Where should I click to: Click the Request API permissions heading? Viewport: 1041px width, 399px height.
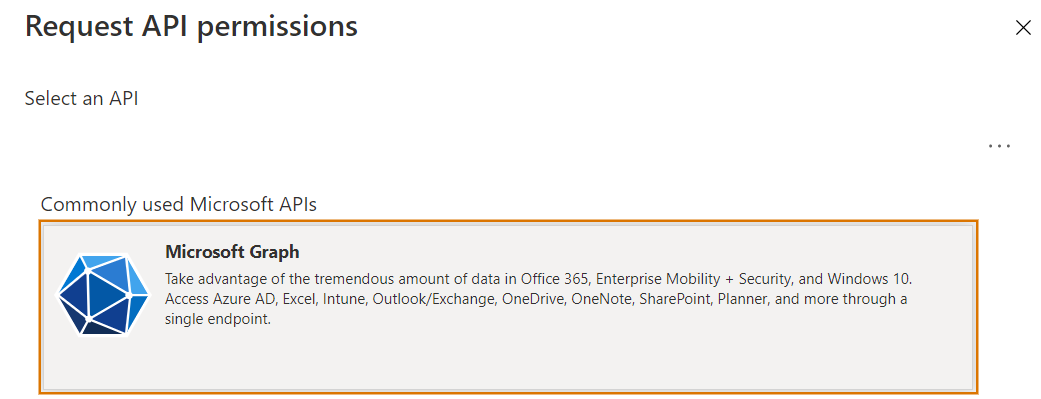(191, 27)
